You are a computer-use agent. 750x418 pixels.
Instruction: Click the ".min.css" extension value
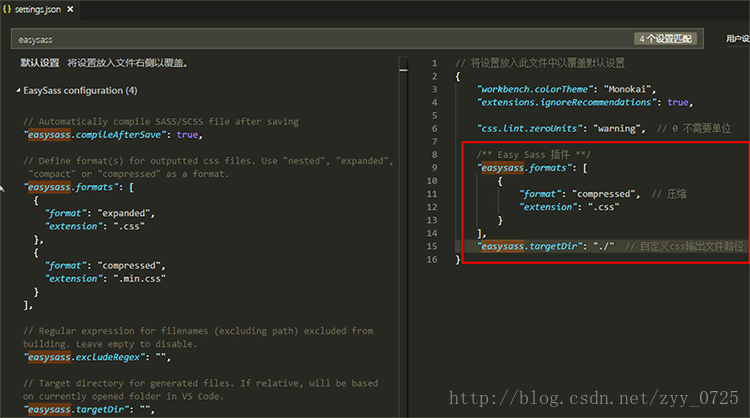pos(140,278)
